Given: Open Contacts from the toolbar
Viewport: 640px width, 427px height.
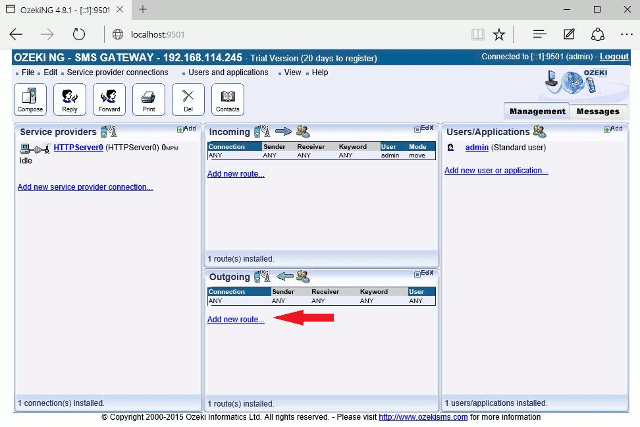Looking at the screenshot, I should click(227, 99).
